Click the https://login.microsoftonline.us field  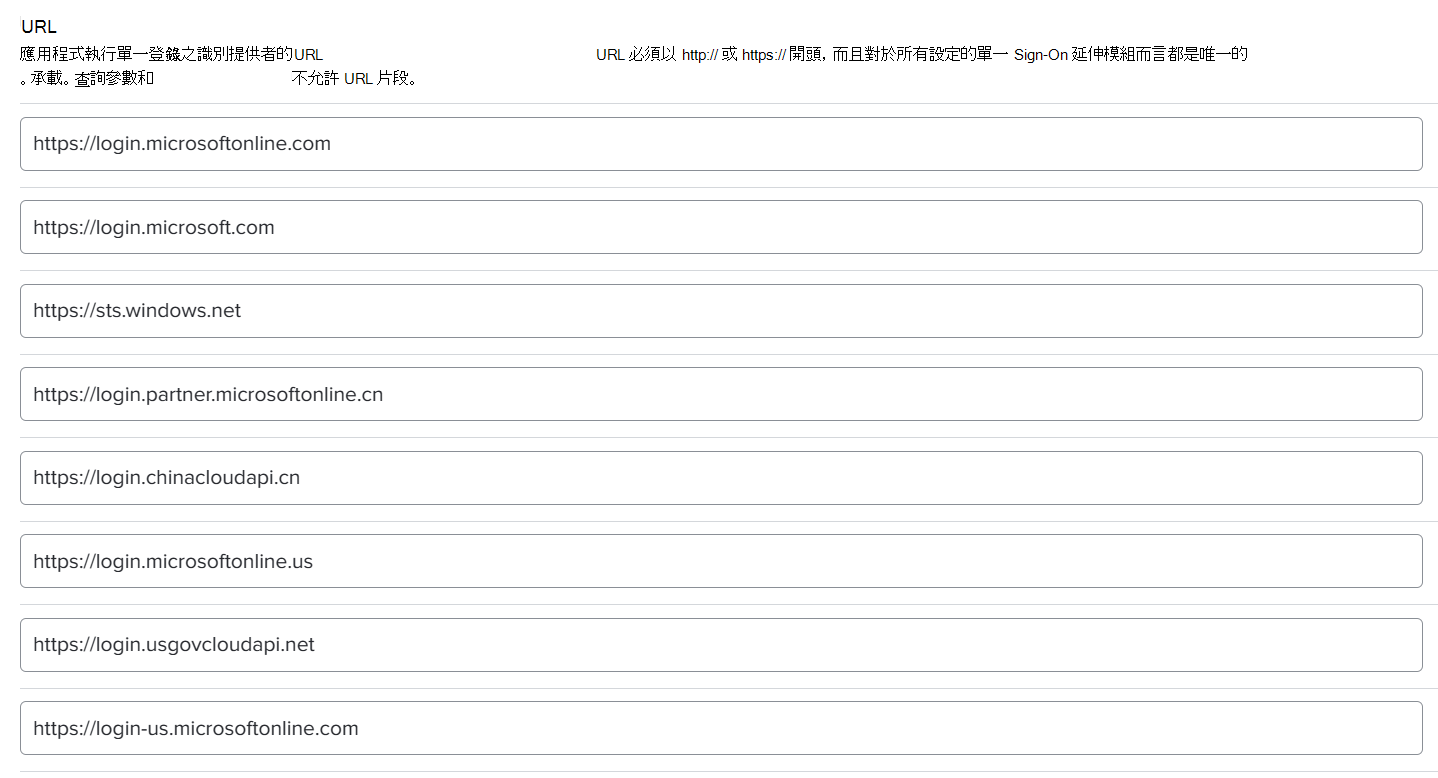(721, 561)
